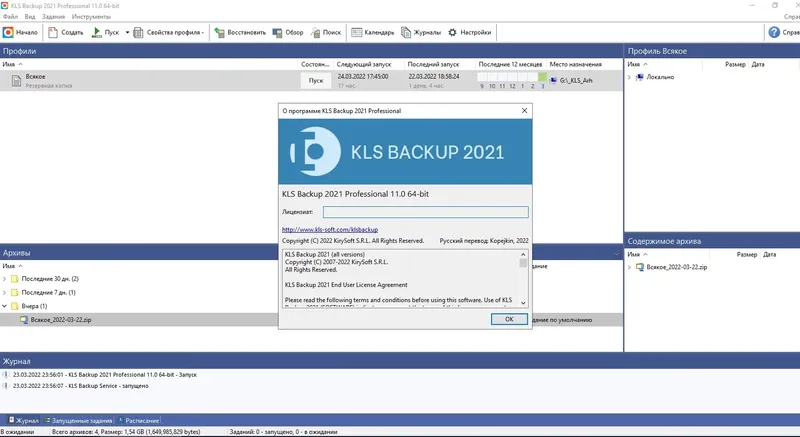The image size is (800, 437).
Task: Create a new profile with Создать
Action: [66, 33]
